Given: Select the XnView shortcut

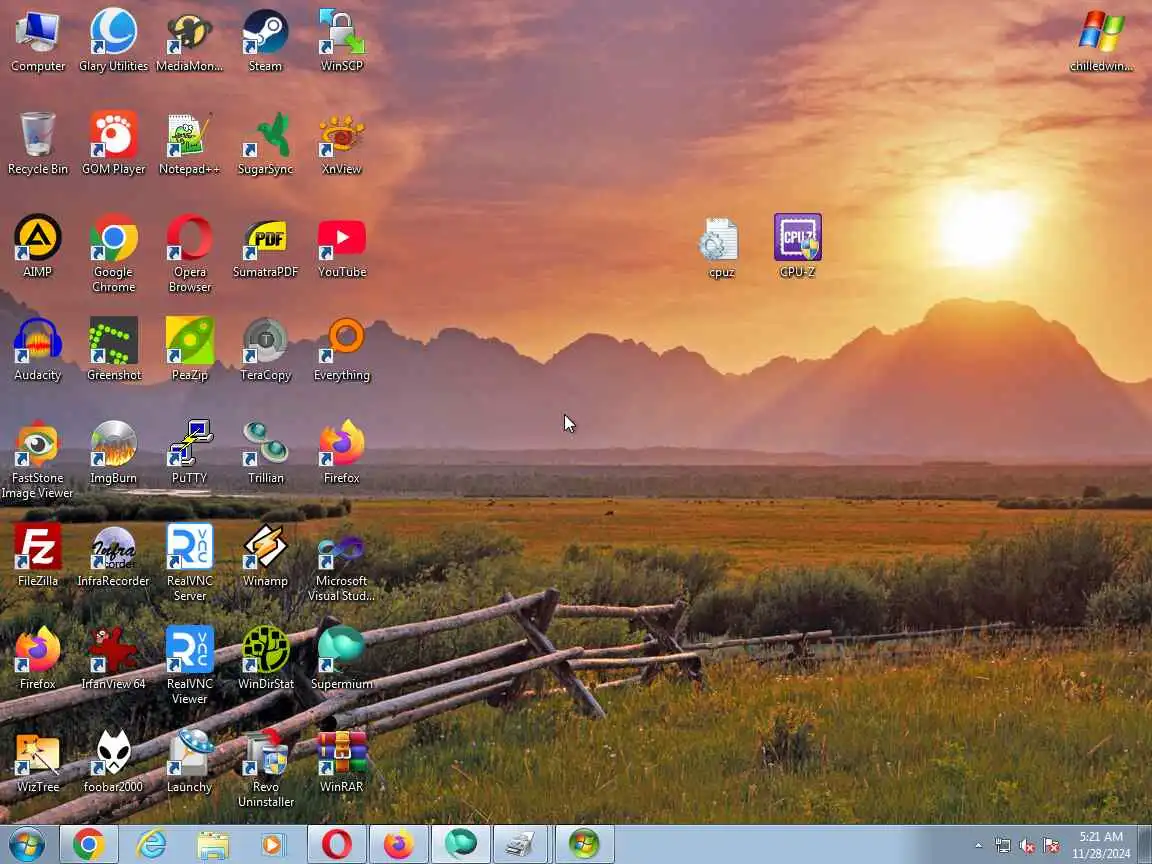Looking at the screenshot, I should (x=342, y=144).
